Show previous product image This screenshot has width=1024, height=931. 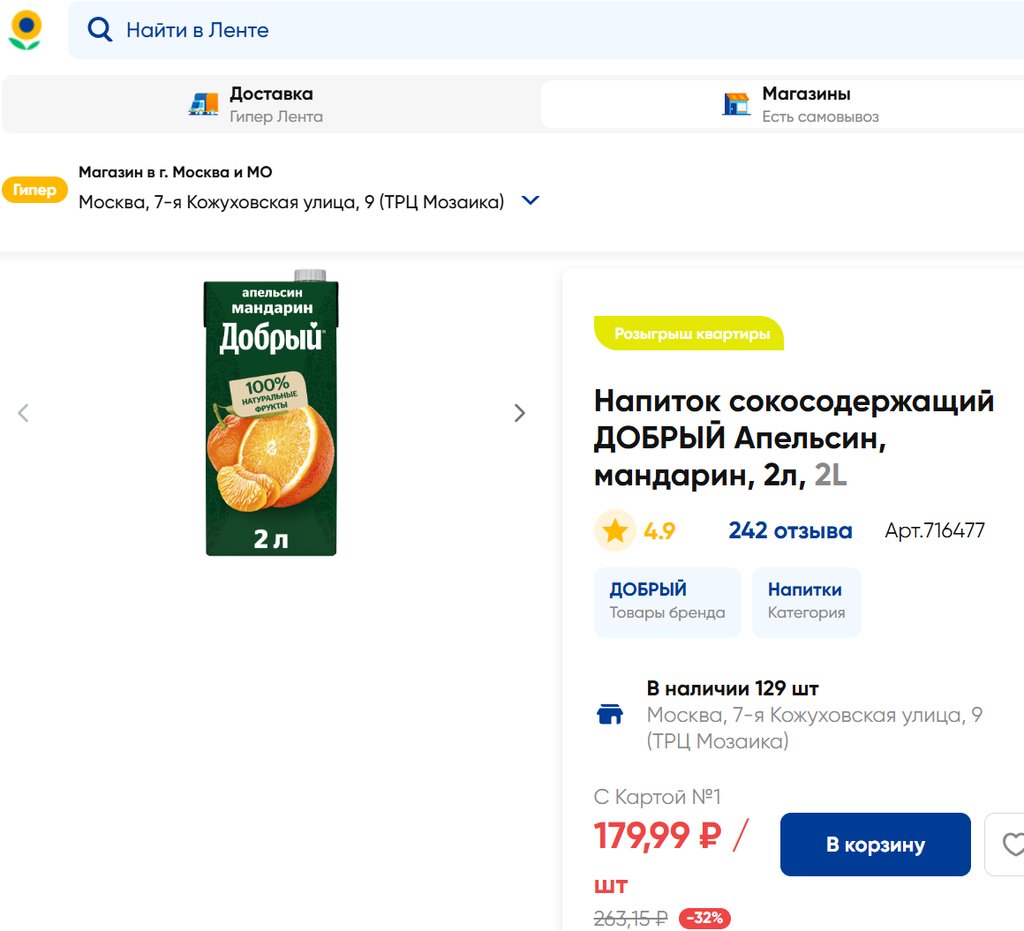[24, 413]
